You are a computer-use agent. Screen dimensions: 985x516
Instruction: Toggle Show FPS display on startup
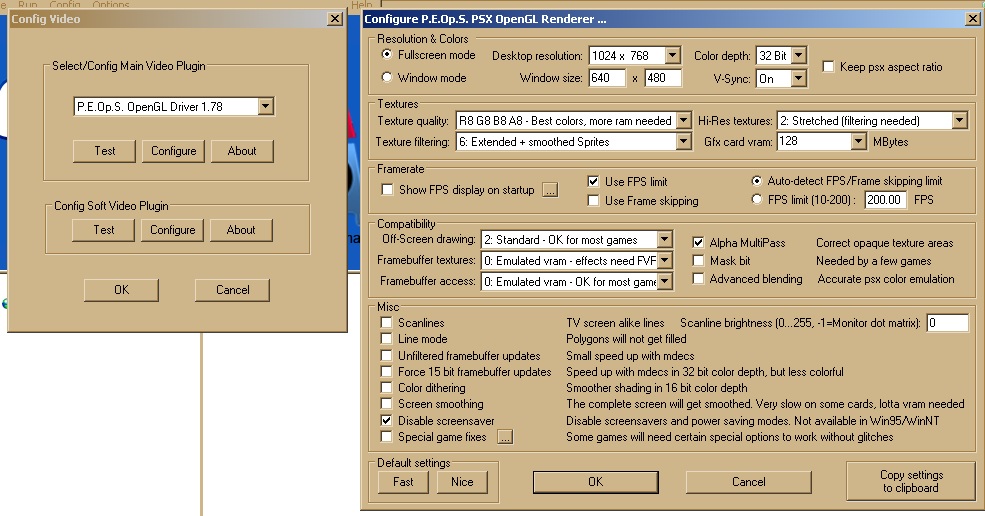point(388,190)
